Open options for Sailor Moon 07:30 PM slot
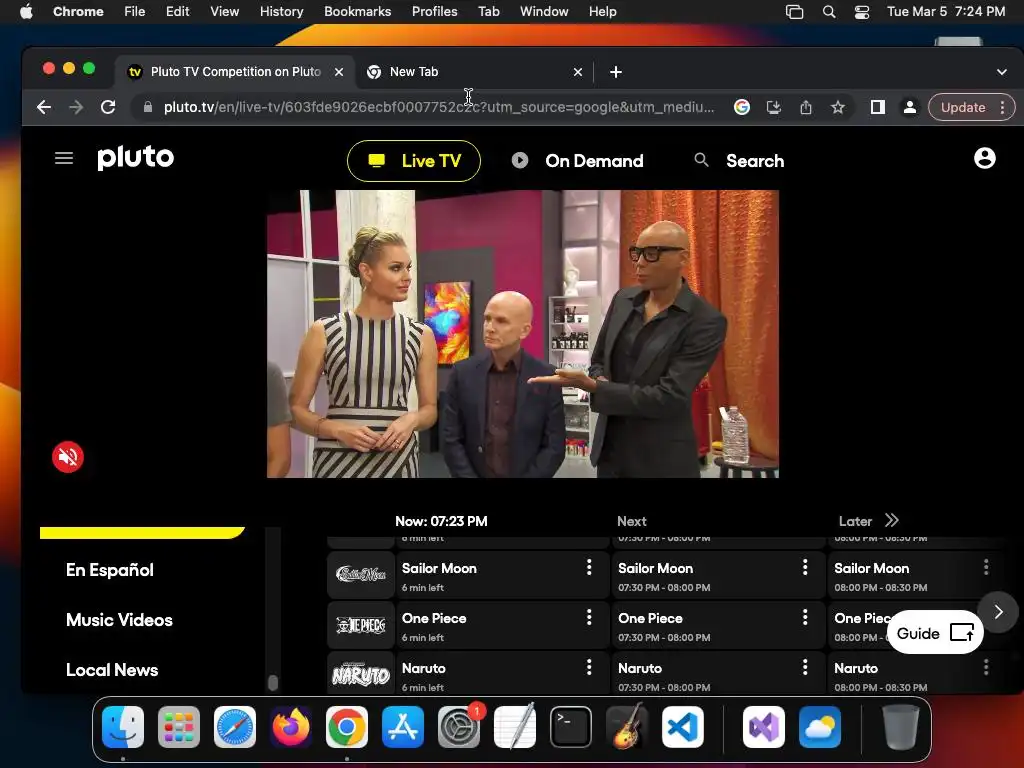Viewport: 1024px width, 768px height. [805, 567]
